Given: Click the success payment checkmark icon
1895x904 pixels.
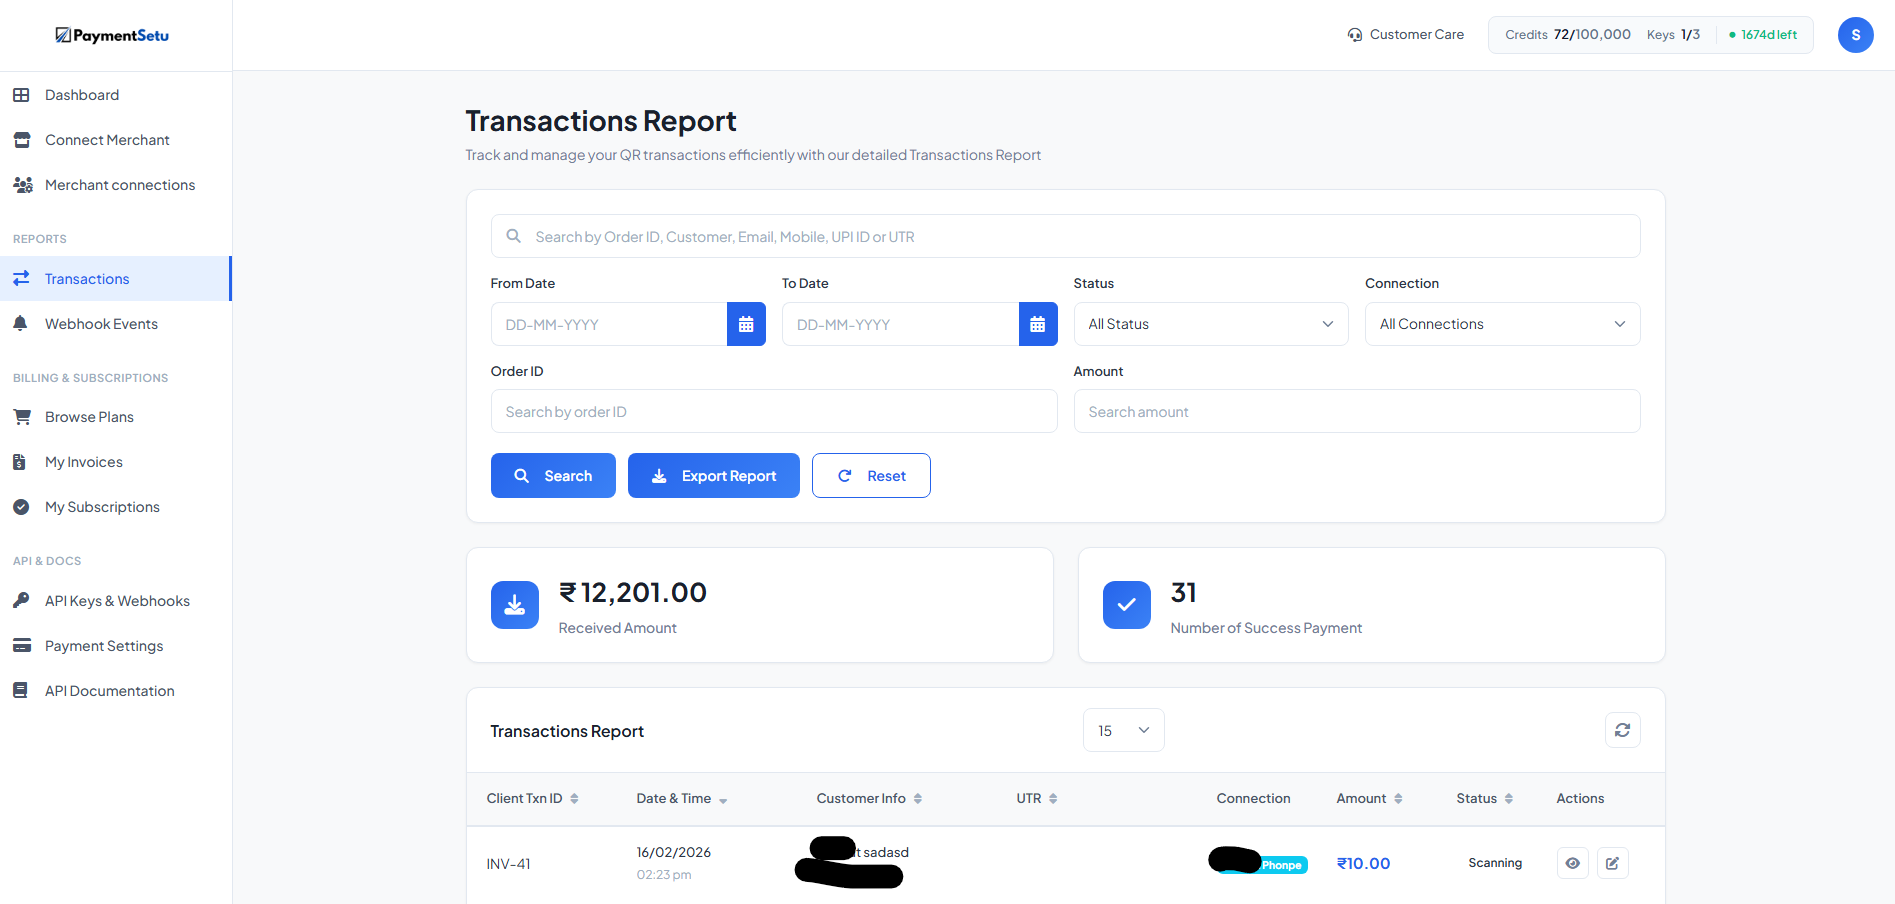Looking at the screenshot, I should pos(1126,605).
